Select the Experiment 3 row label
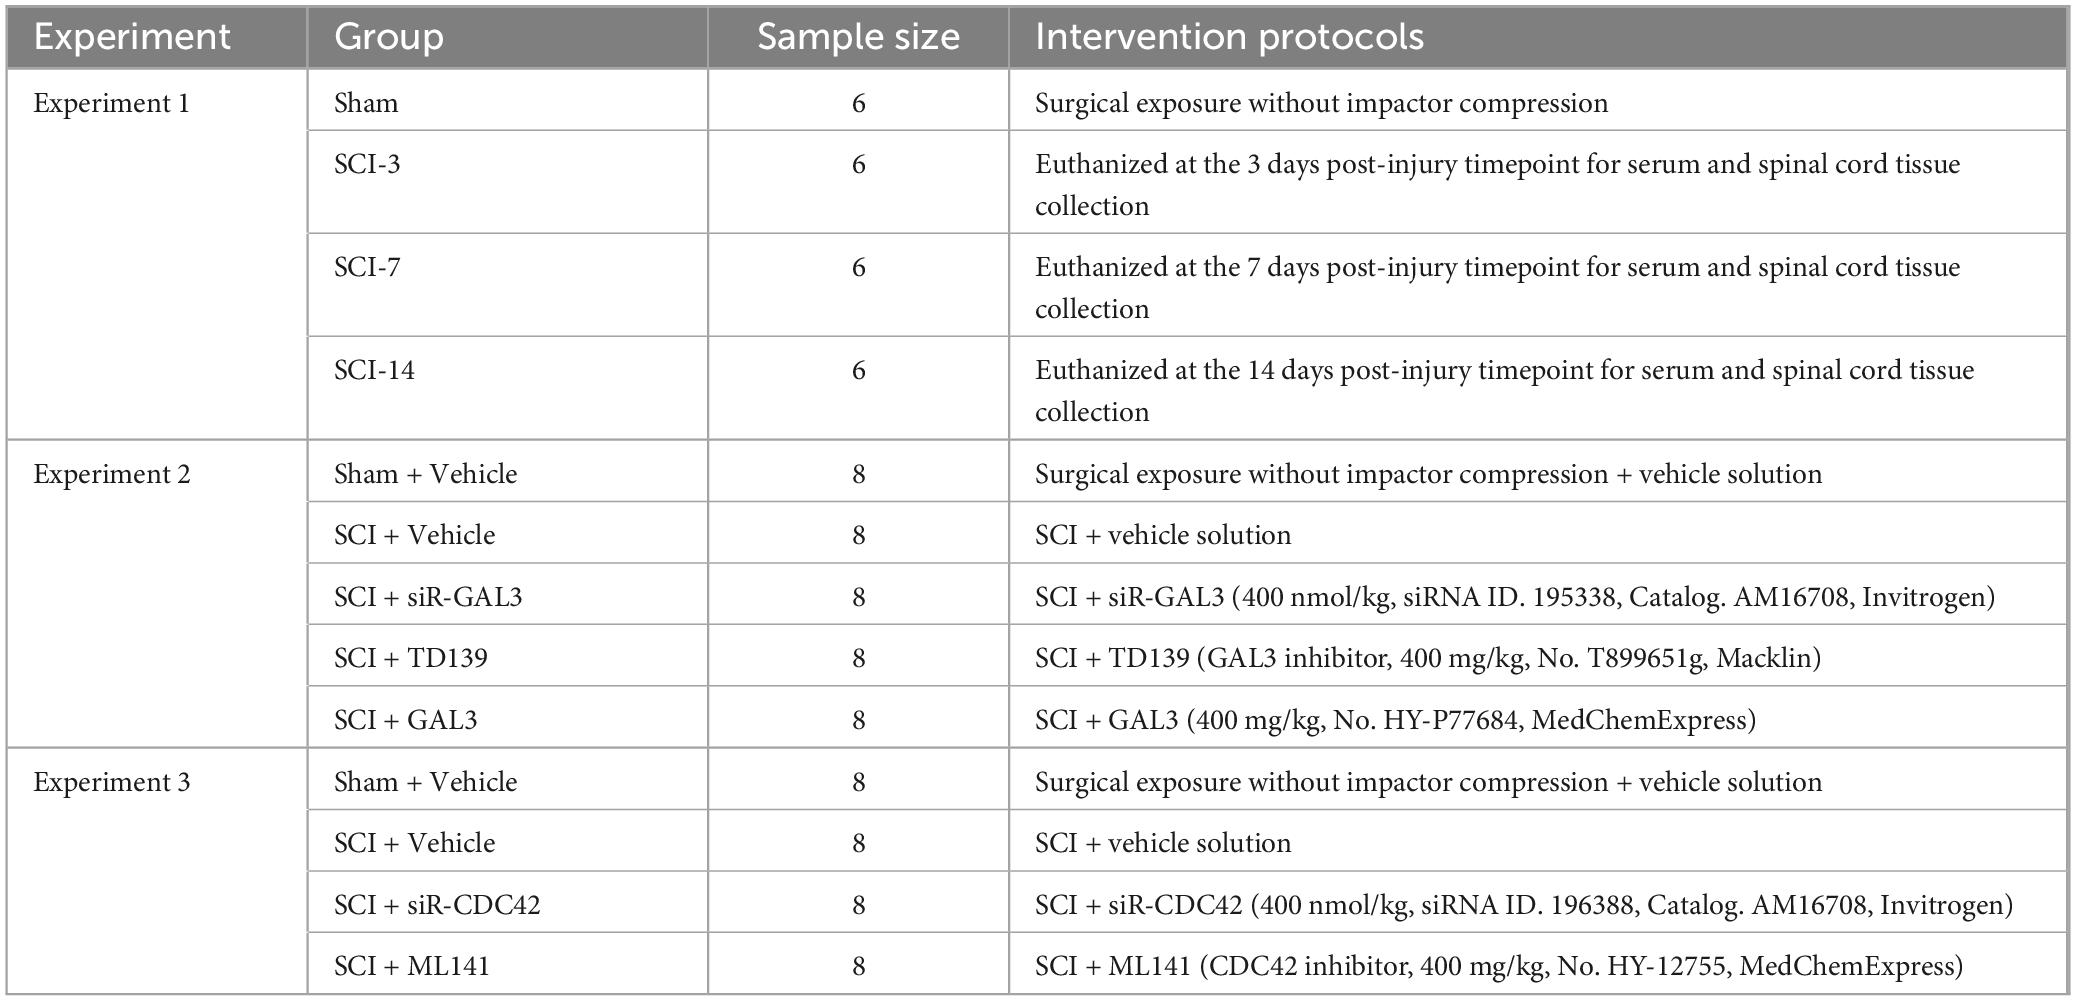 click(x=111, y=782)
